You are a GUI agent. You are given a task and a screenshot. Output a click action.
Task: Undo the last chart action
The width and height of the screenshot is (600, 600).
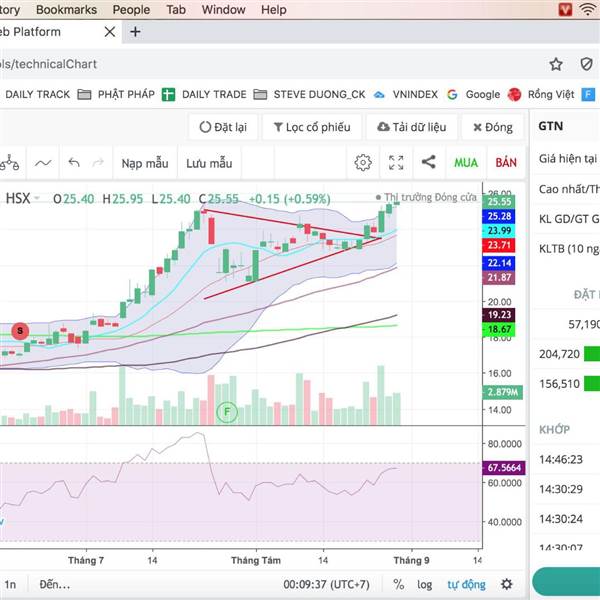point(74,163)
